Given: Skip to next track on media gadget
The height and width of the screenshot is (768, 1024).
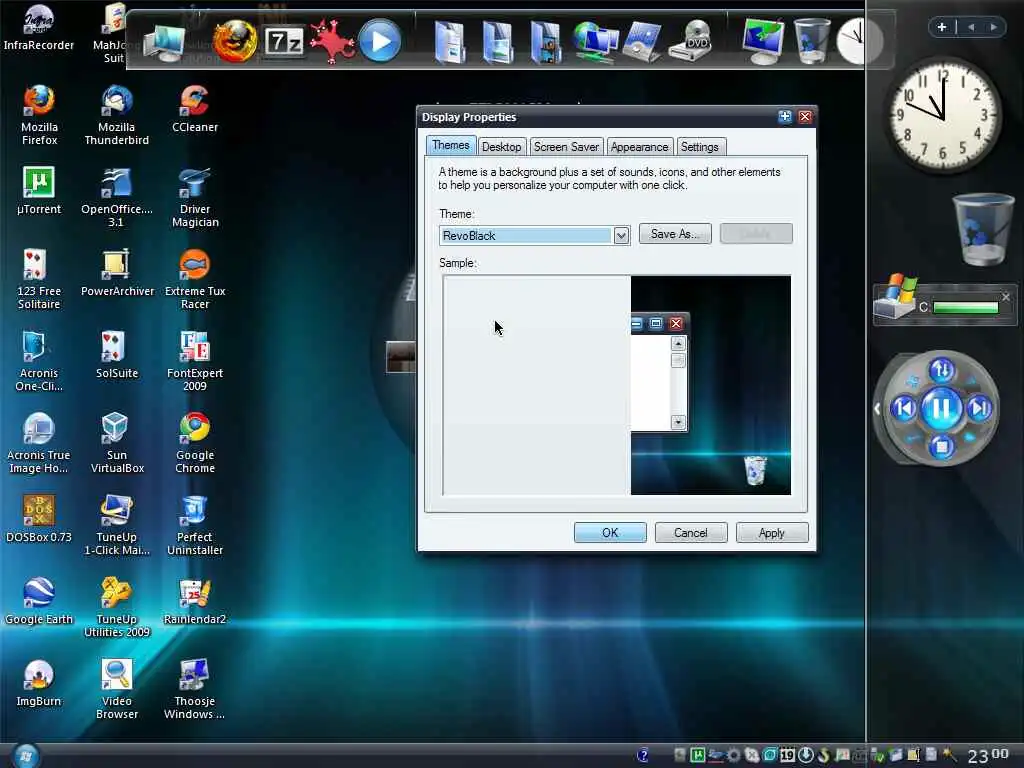Looking at the screenshot, I should click(980, 409).
